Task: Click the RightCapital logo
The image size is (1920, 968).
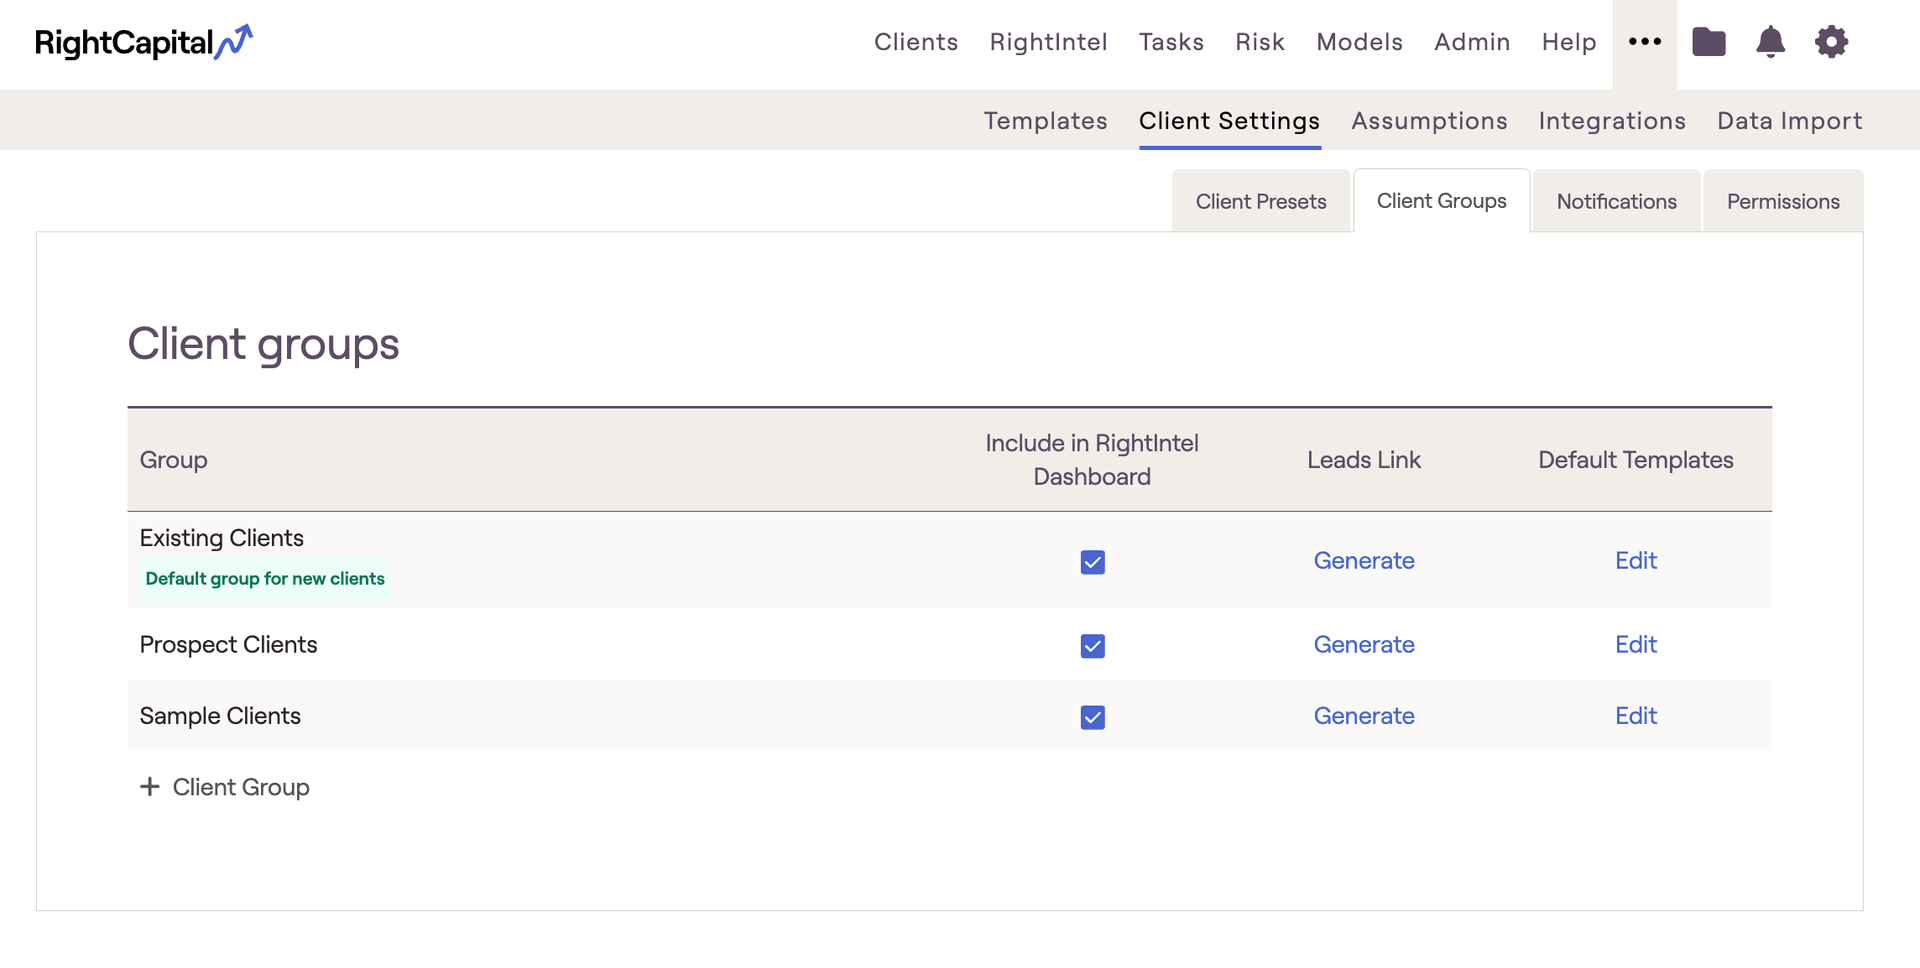Action: coord(143,42)
